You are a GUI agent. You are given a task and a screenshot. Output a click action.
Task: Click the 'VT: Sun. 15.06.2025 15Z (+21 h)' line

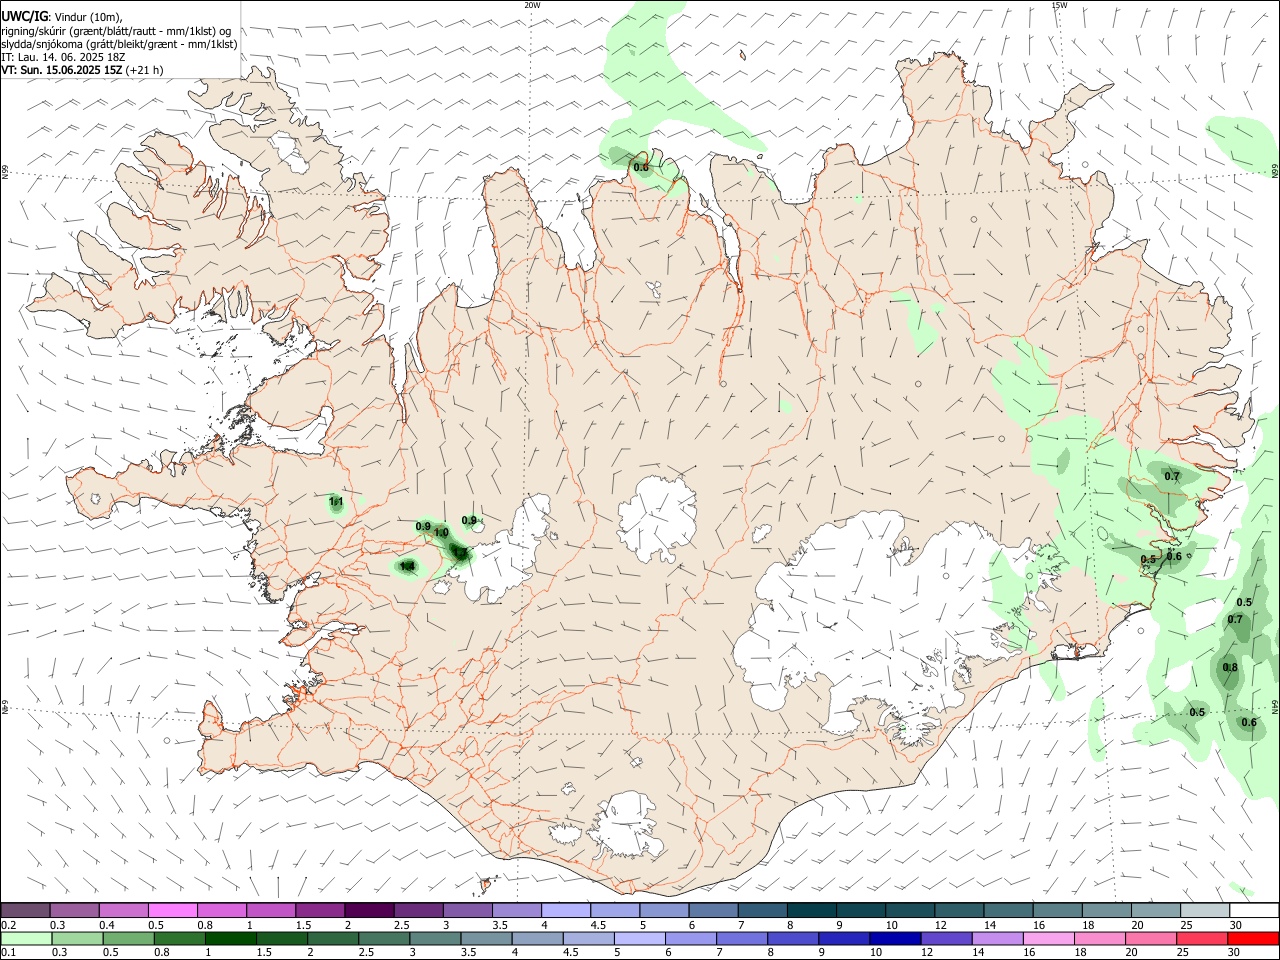coord(82,70)
